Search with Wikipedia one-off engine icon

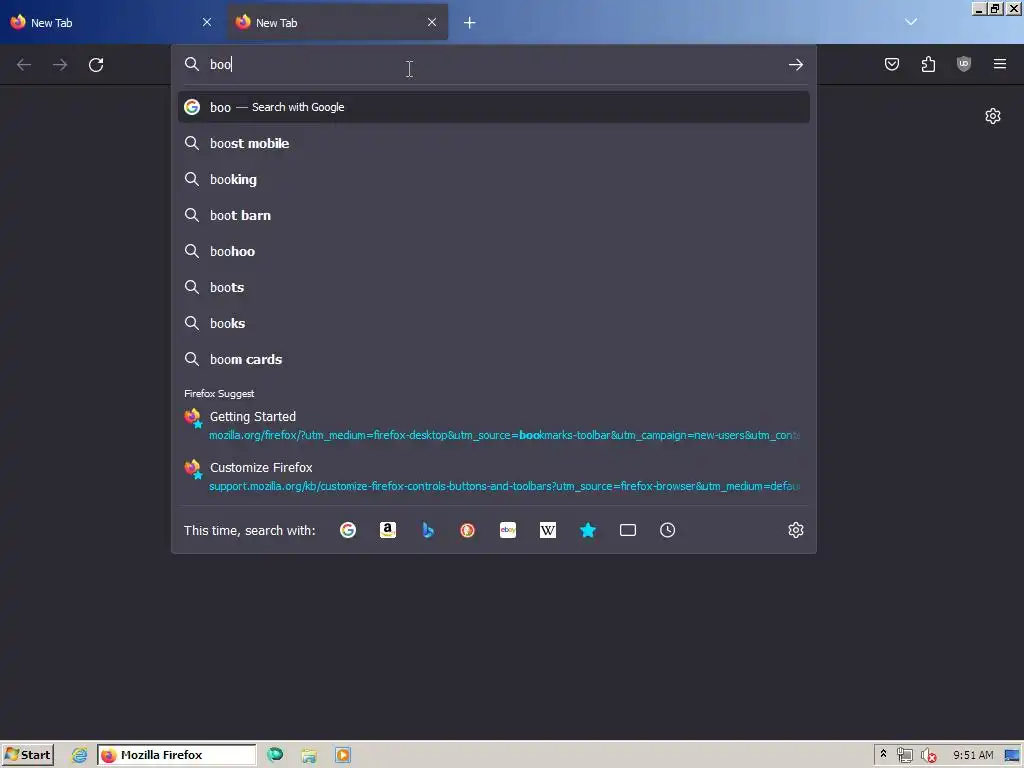tap(548, 530)
